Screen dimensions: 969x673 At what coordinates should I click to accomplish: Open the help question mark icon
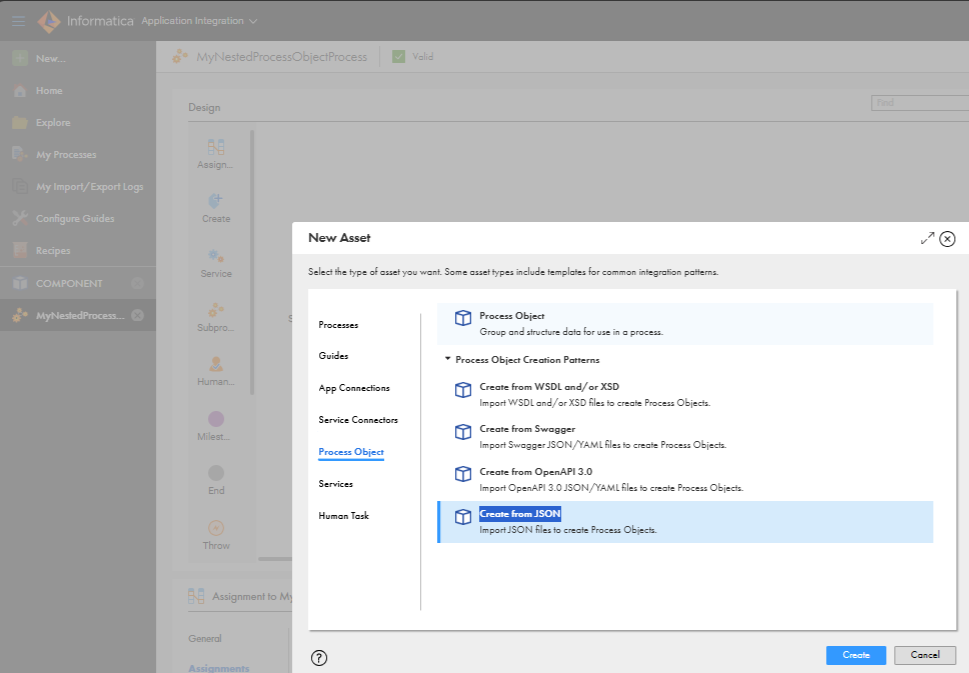pos(319,658)
